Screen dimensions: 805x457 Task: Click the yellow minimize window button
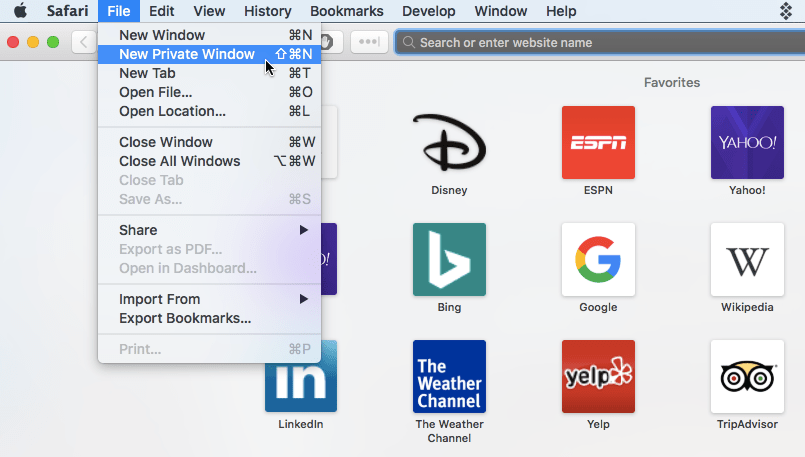pyautogui.click(x=33, y=42)
